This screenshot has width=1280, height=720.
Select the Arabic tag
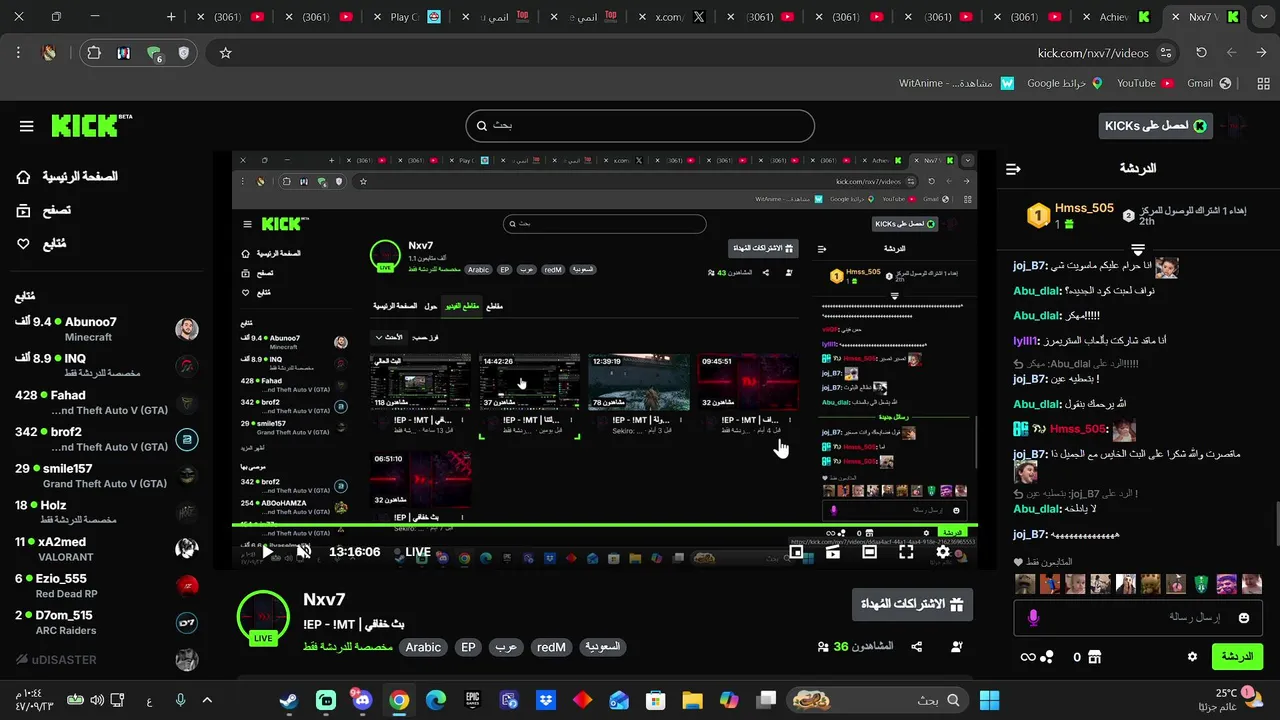pos(423,647)
